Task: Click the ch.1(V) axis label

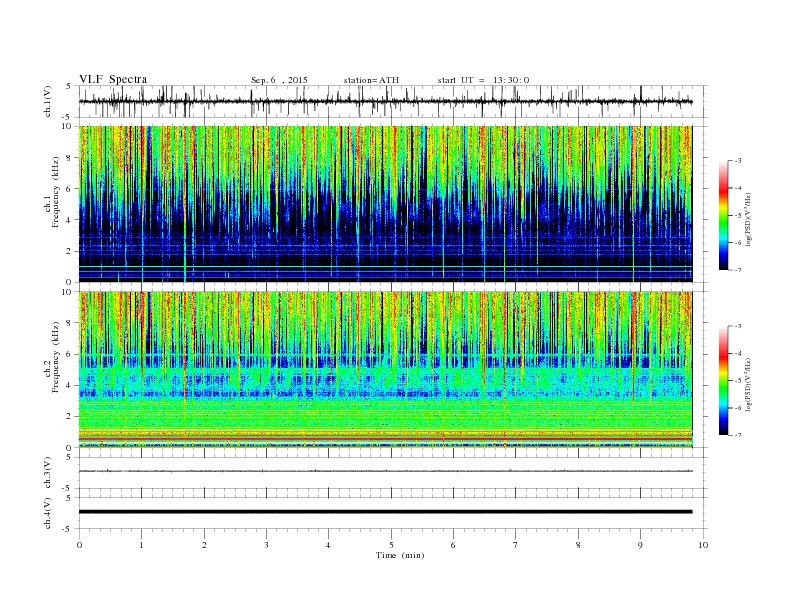Action: 47,101
